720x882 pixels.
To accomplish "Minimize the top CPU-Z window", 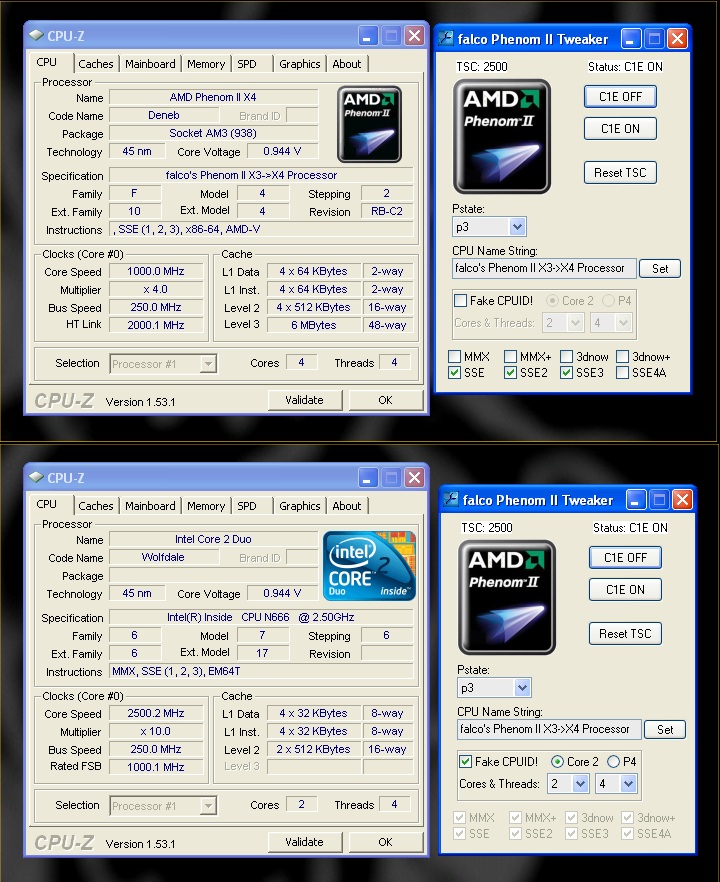I will pyautogui.click(x=368, y=36).
